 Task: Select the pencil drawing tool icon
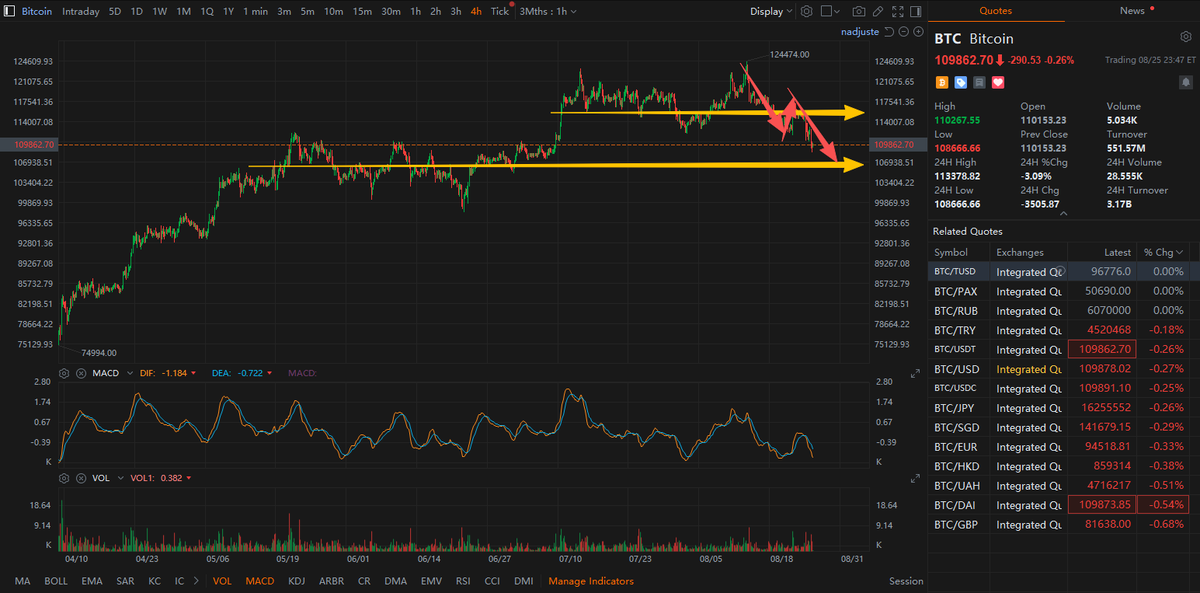[878, 12]
